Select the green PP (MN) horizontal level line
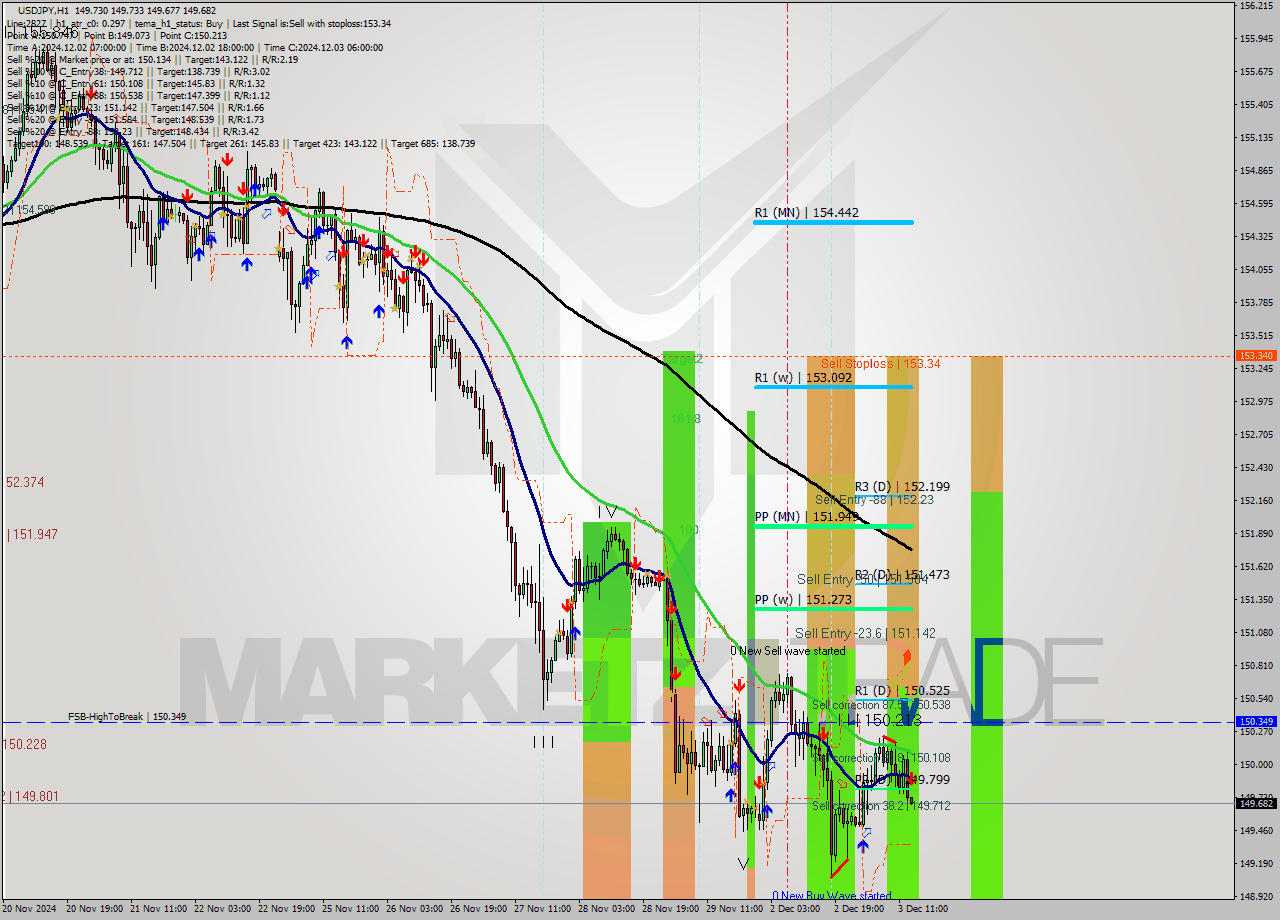The image size is (1280, 920). [833, 526]
